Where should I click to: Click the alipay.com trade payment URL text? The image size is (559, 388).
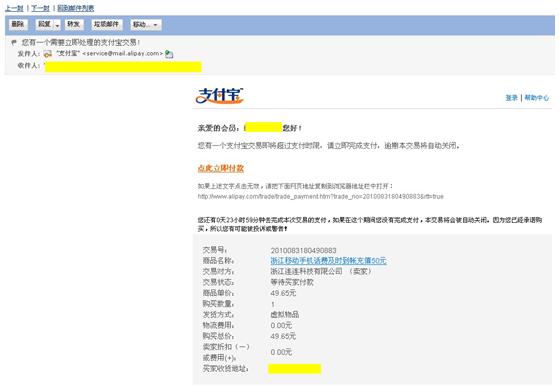click(320, 196)
